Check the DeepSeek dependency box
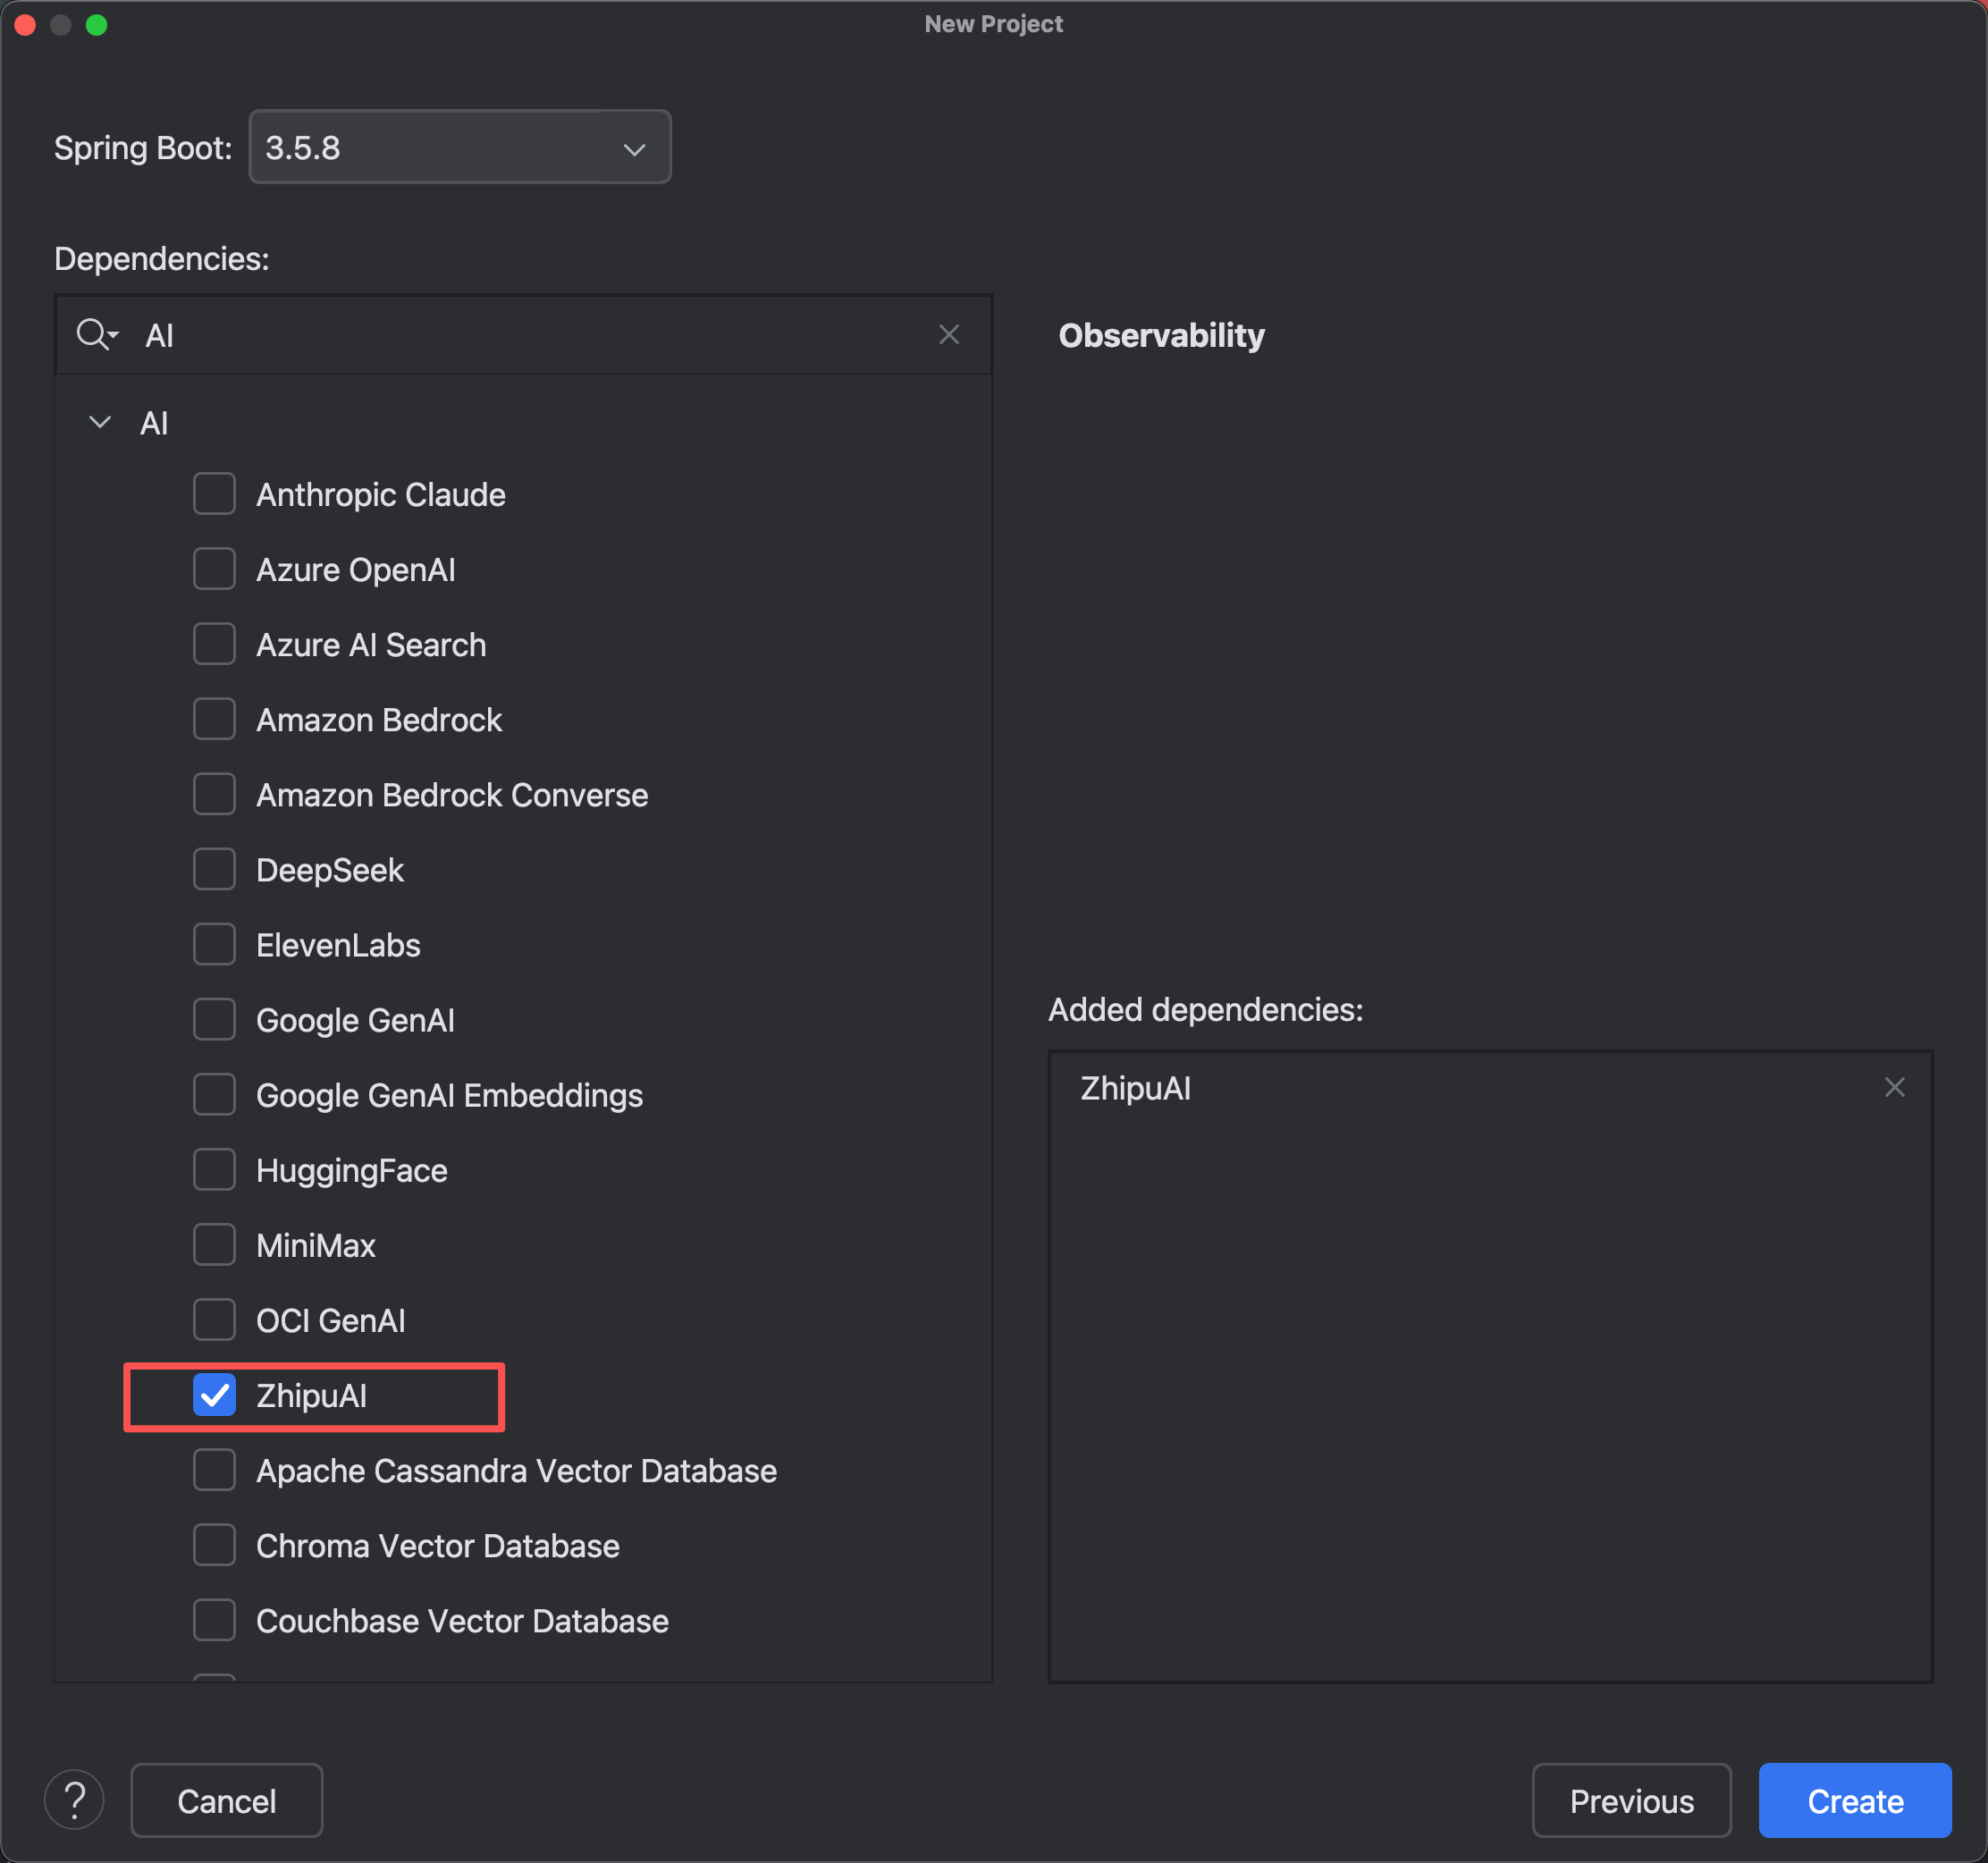The height and width of the screenshot is (1863, 1988). [214, 869]
